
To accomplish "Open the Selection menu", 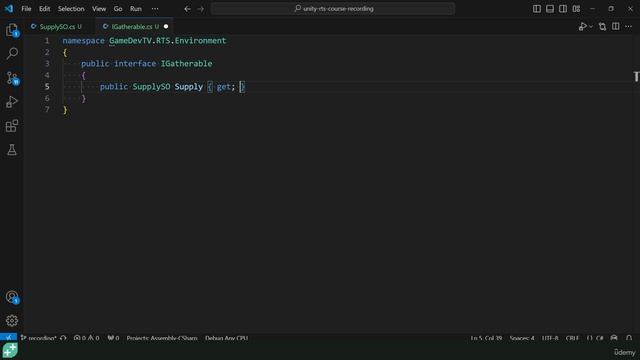I will click(71, 9).
